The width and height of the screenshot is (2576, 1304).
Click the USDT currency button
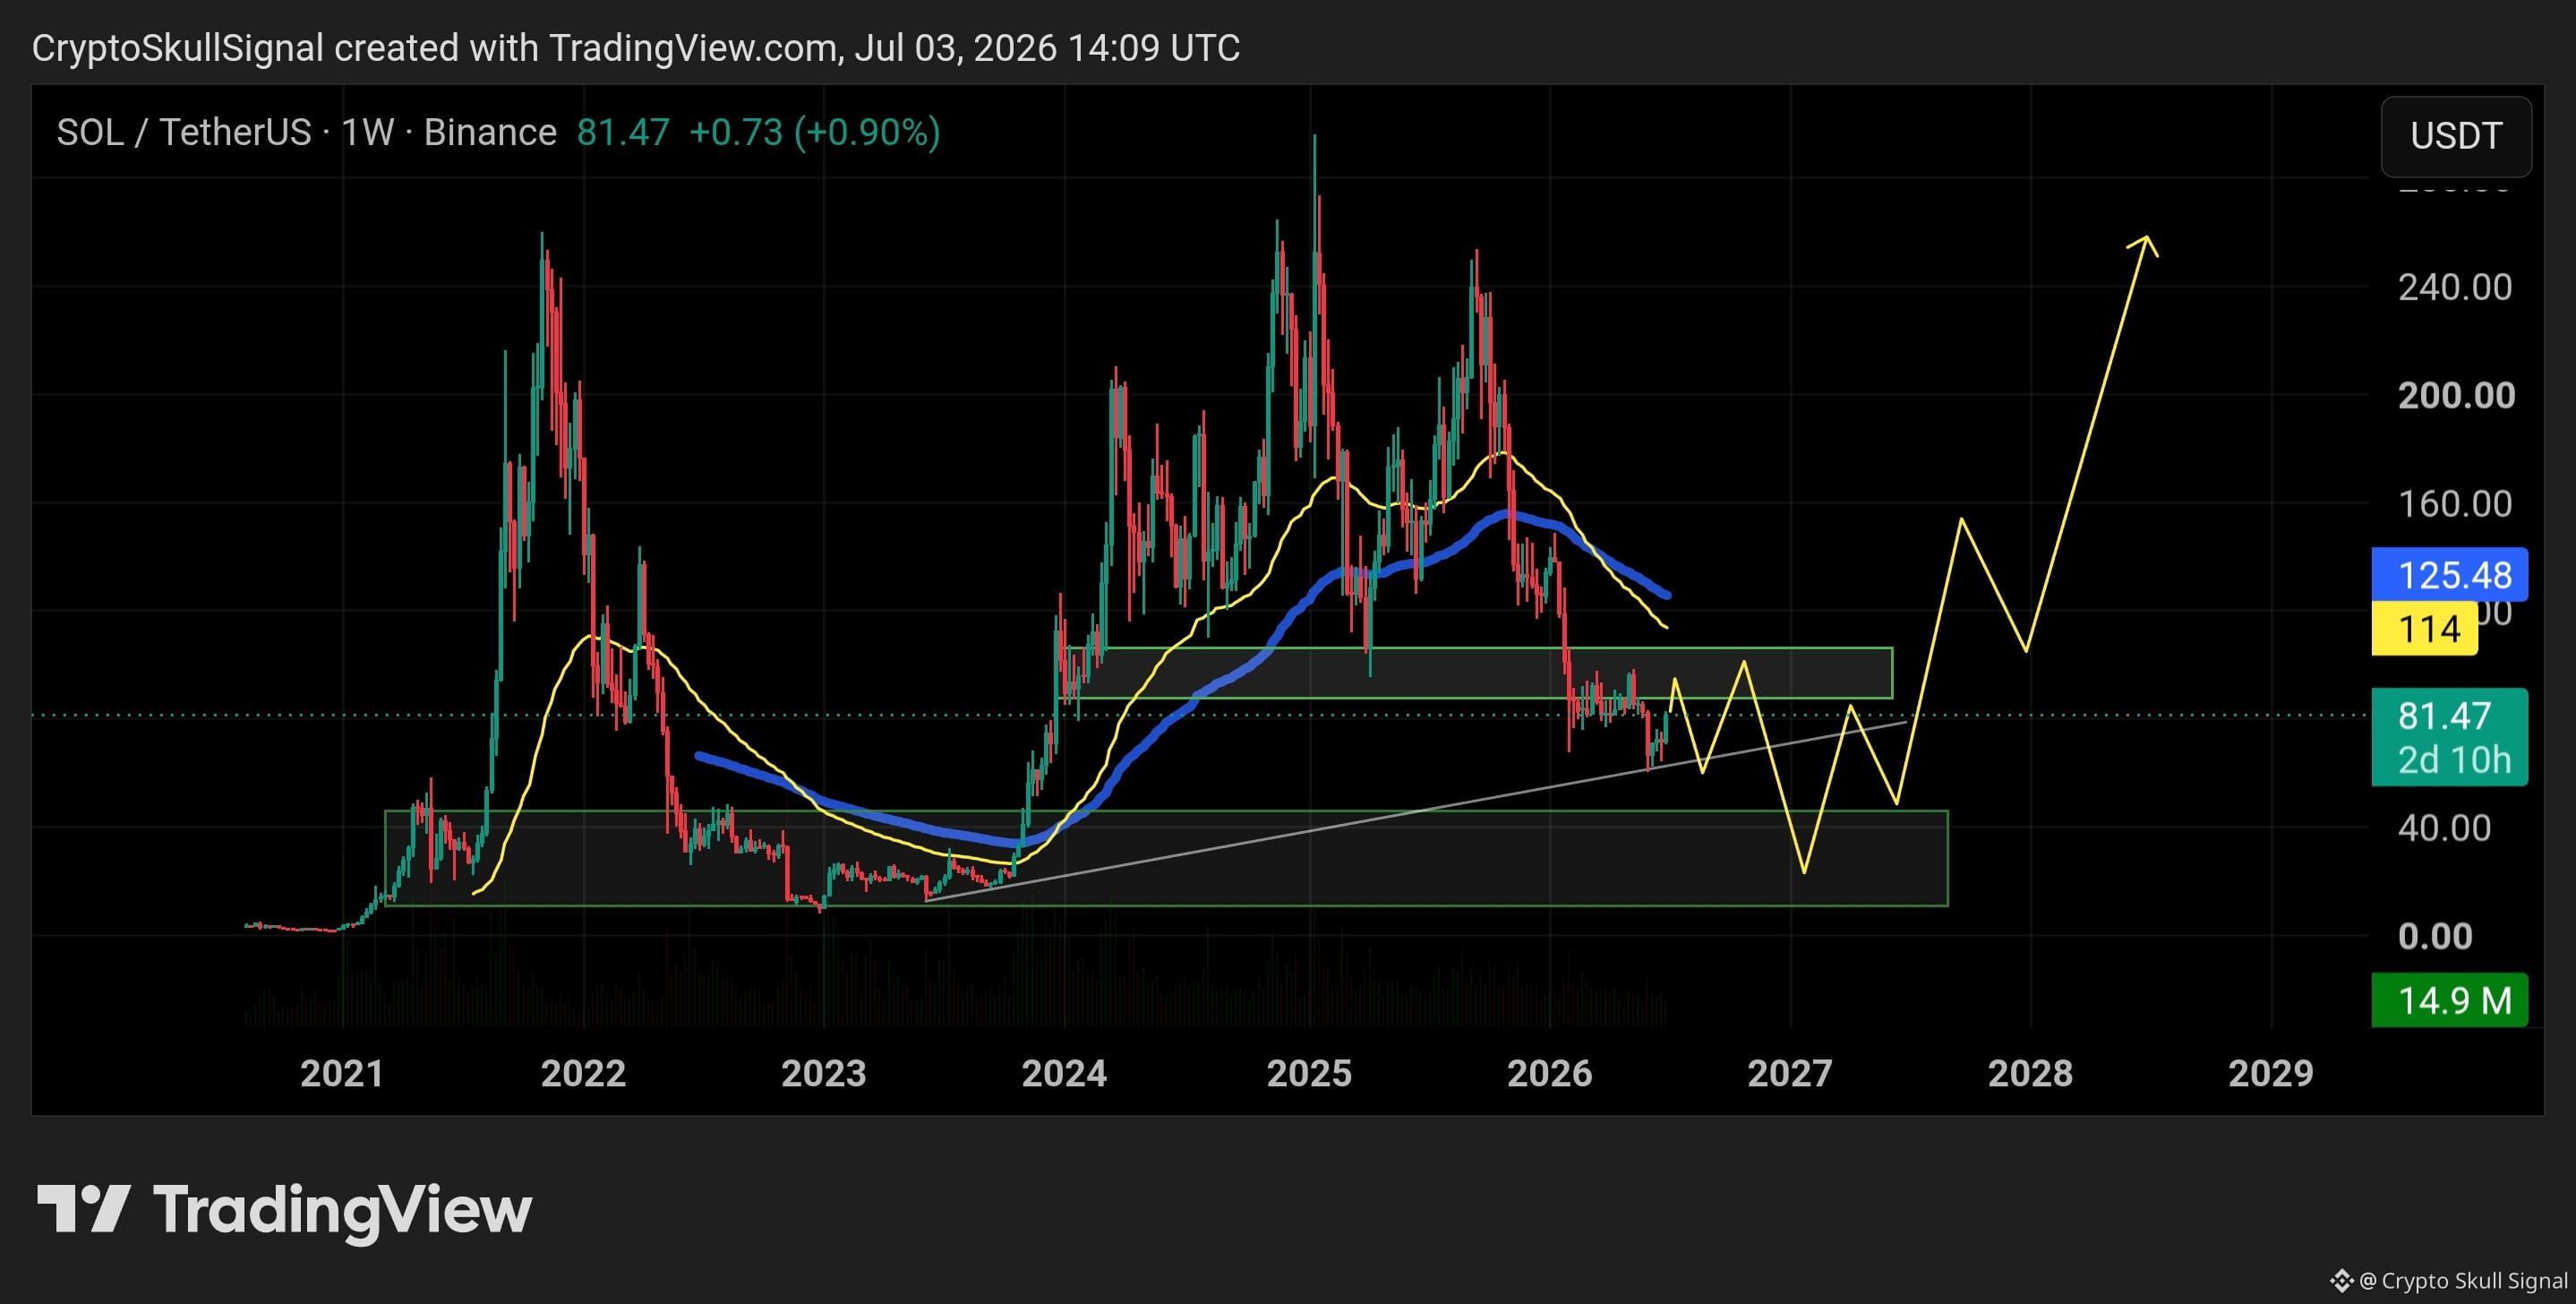2456,136
